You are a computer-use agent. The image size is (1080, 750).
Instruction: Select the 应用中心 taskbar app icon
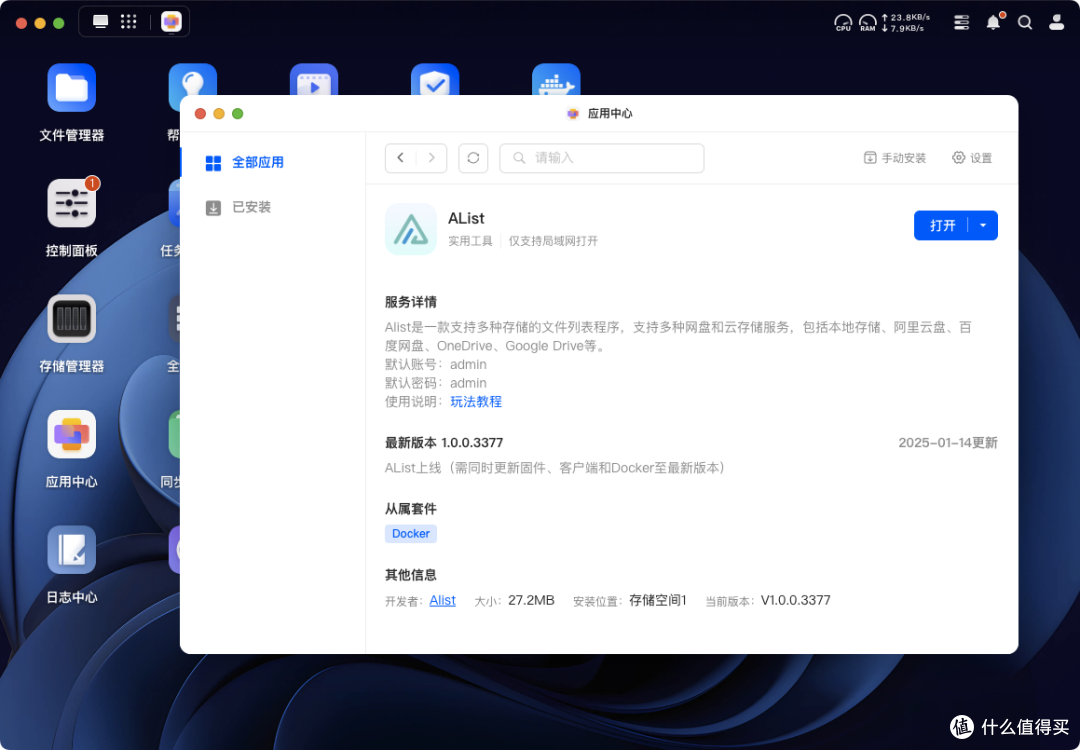(x=171, y=22)
